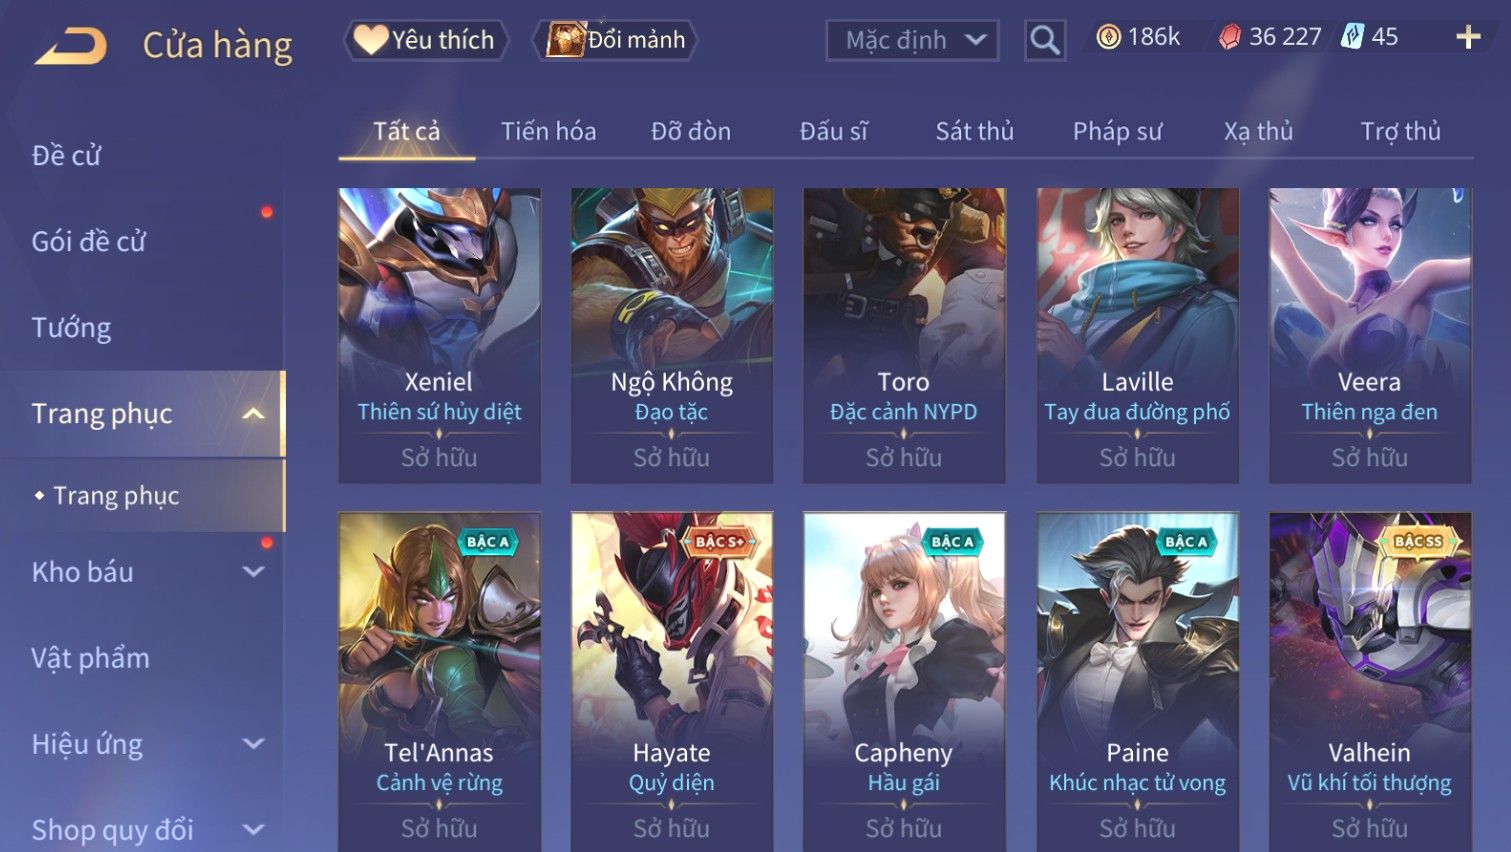Go to Gói đề cử in sidebar
Viewport: 1511px width, 852px height.
[x=88, y=241]
